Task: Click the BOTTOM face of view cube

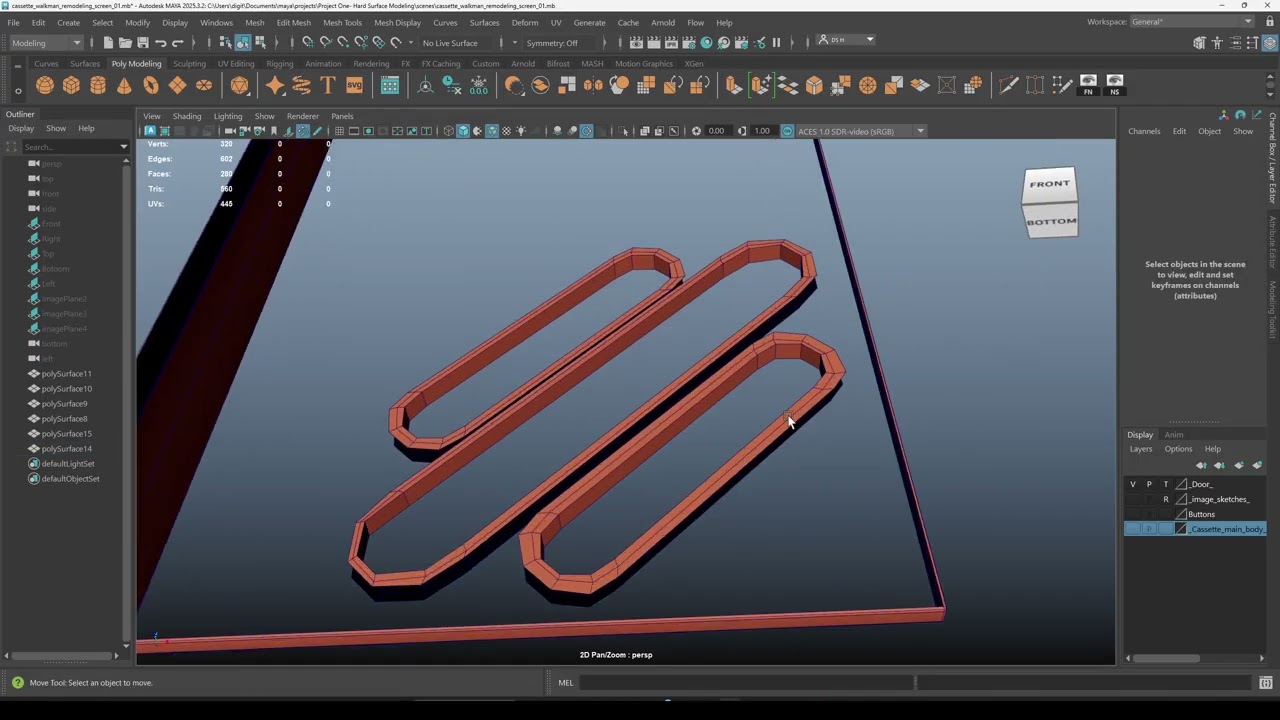Action: (1052, 221)
